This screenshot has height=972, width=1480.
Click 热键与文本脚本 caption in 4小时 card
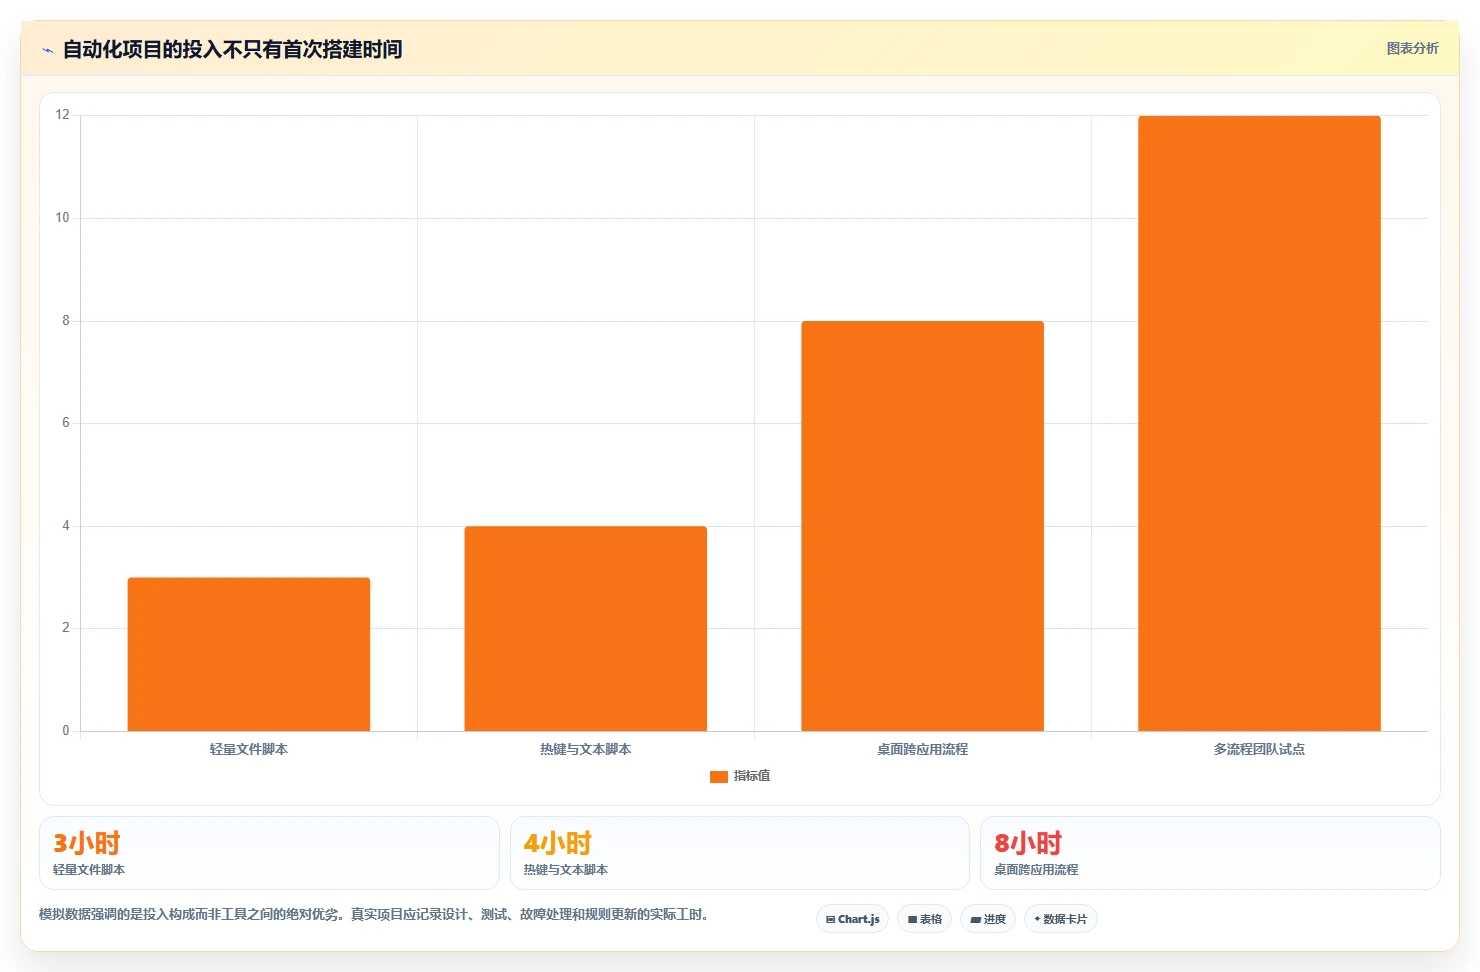point(566,870)
